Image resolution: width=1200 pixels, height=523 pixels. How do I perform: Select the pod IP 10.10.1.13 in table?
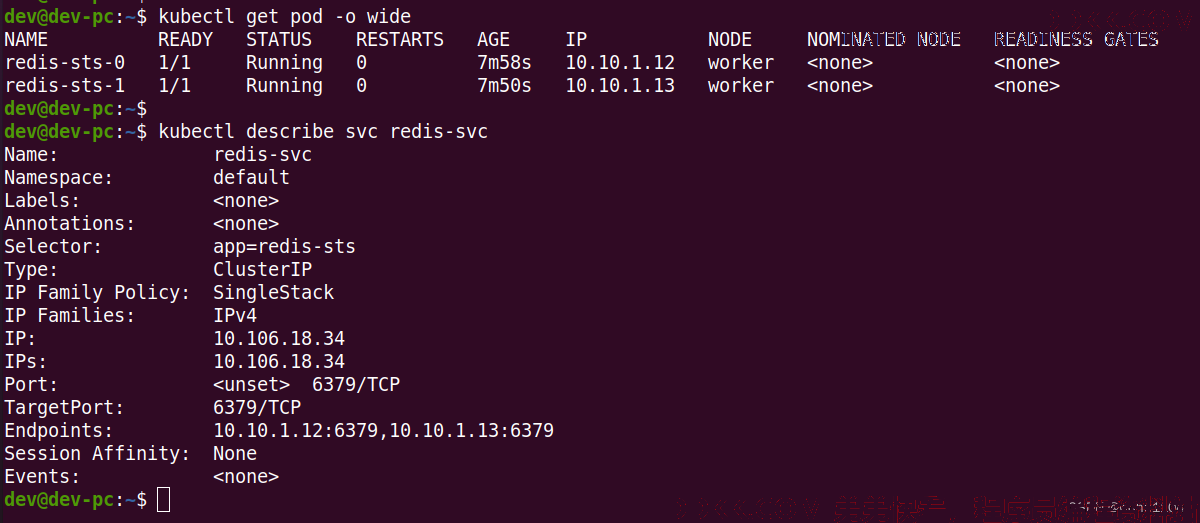[x=620, y=86]
